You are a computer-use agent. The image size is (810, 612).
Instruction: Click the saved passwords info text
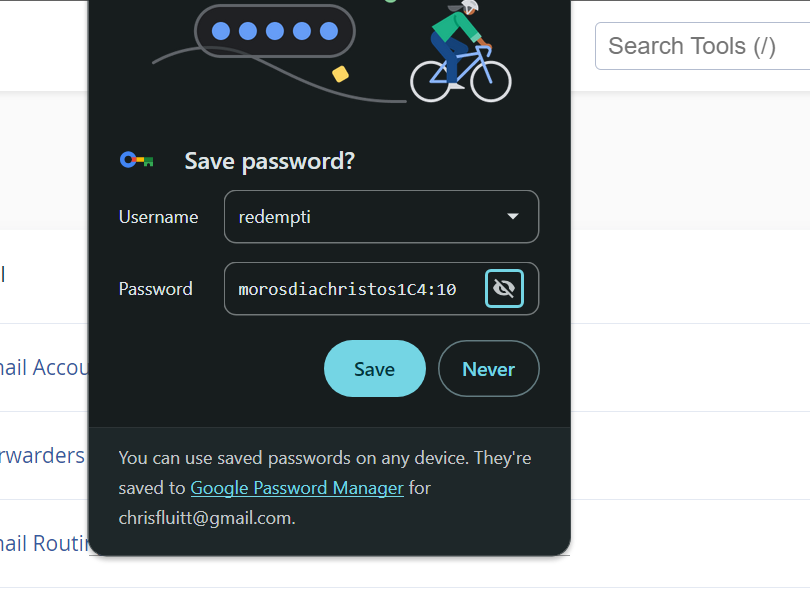coord(324,458)
